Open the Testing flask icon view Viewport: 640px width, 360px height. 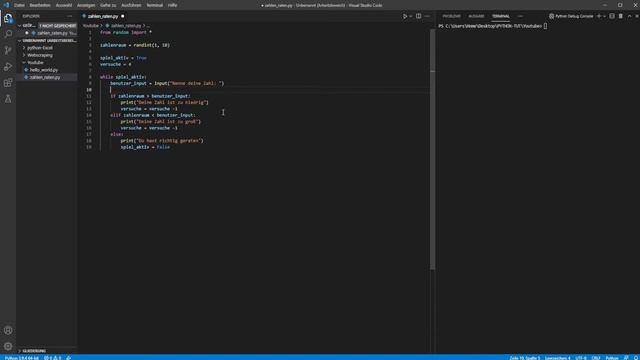coord(8,99)
